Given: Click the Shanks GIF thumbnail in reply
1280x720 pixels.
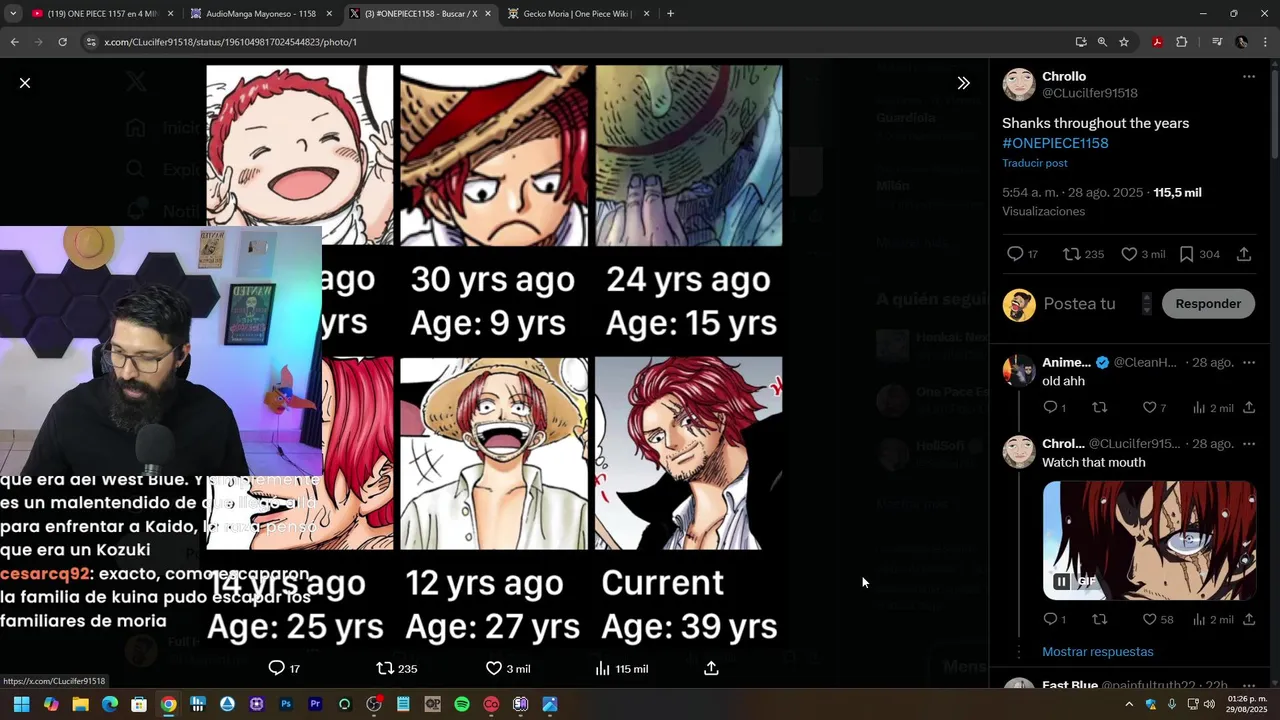Looking at the screenshot, I should click(1149, 540).
